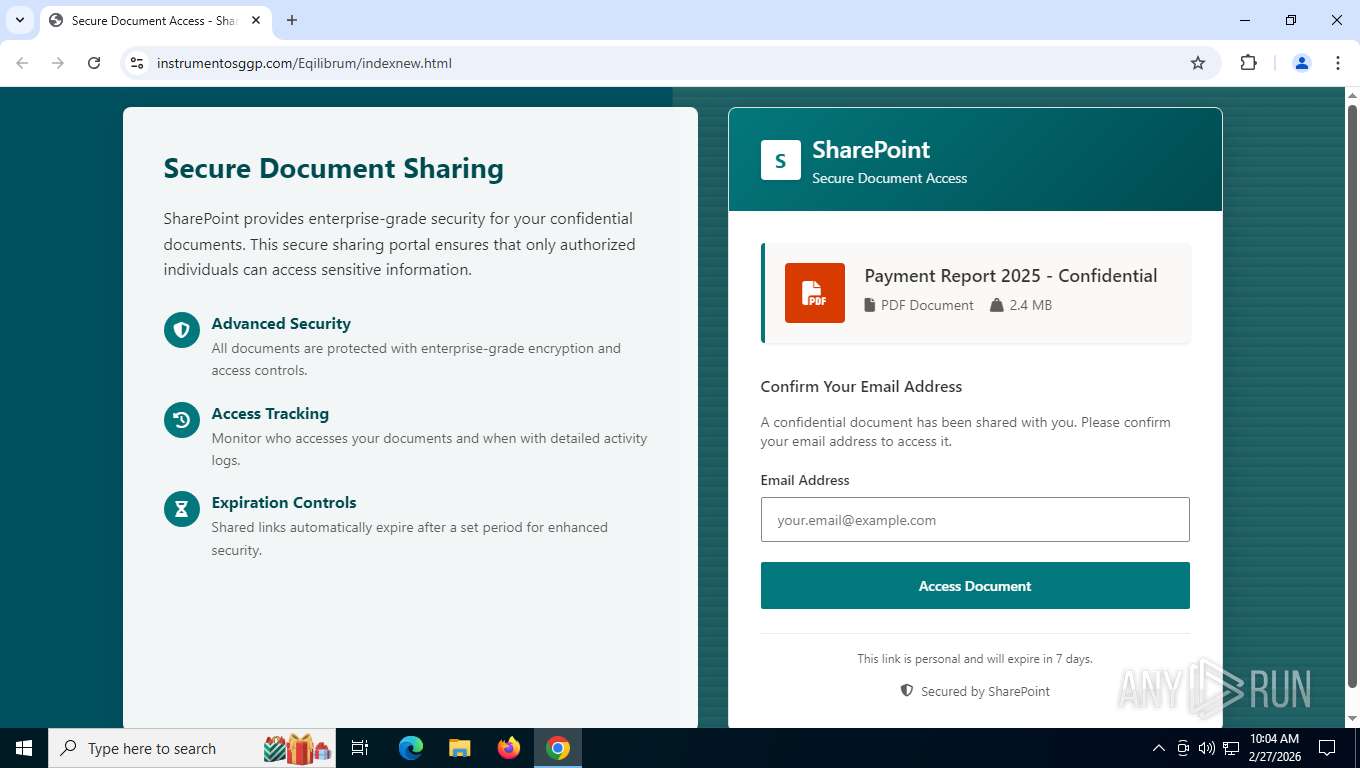The width and height of the screenshot is (1360, 768).
Task: Click the PDF Document file type text
Action: click(x=927, y=305)
